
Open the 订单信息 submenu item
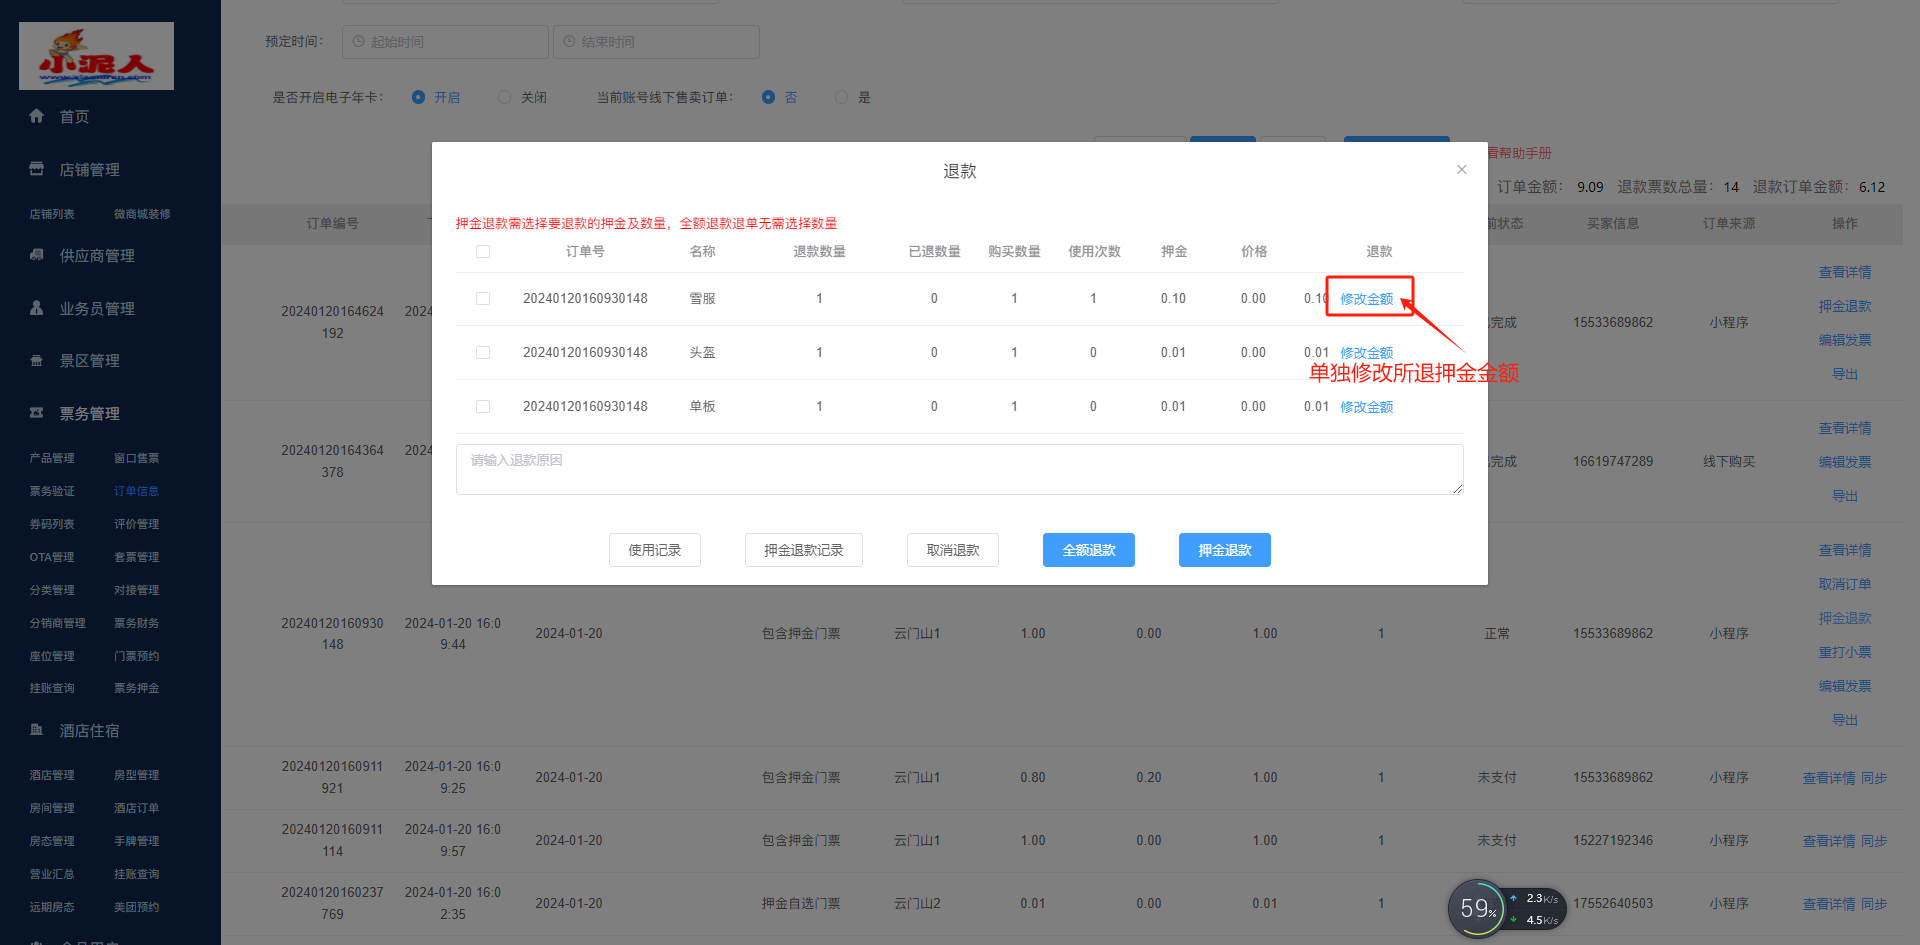[136, 491]
